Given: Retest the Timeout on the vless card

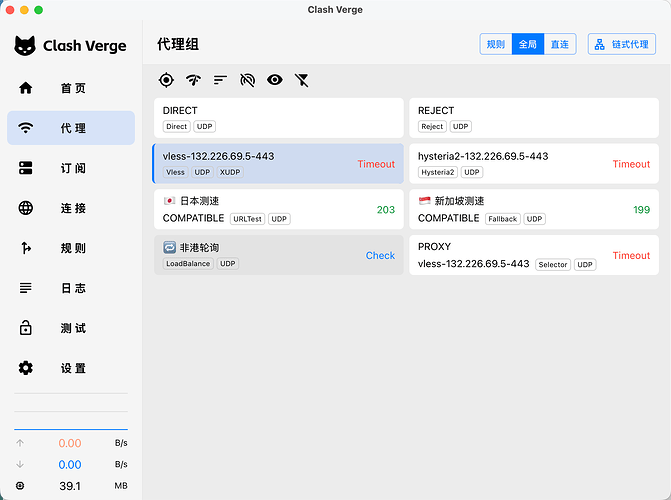Looking at the screenshot, I should point(376,164).
